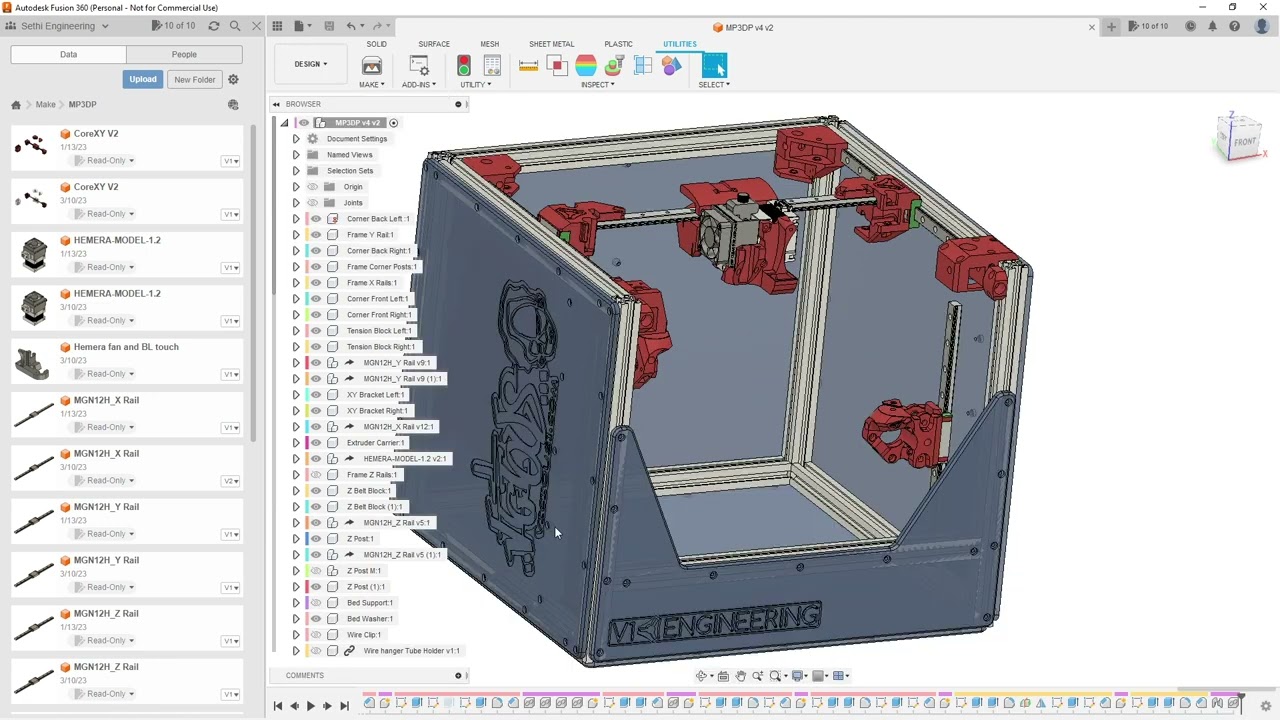Click the Undo arrow
This screenshot has height=720, width=1280.
[351, 26]
